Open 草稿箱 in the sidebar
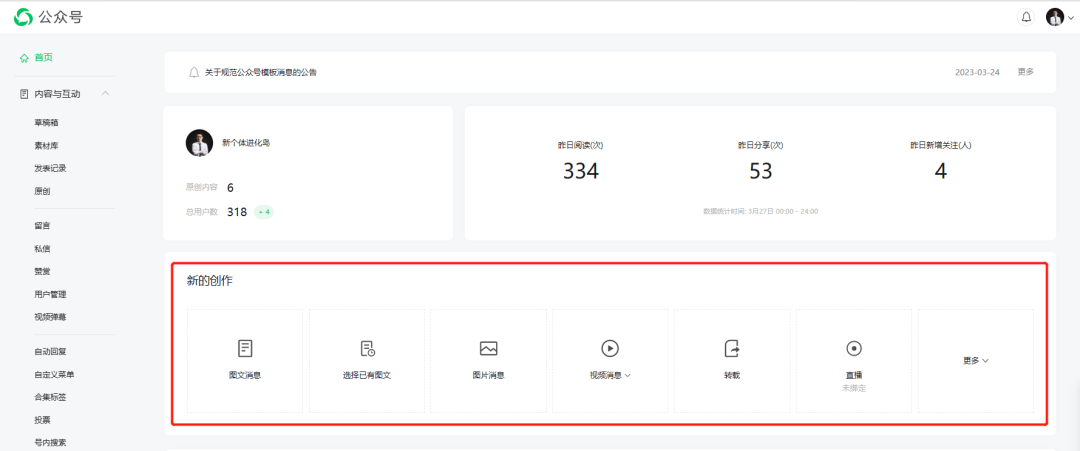This screenshot has width=1080, height=451. (46, 122)
